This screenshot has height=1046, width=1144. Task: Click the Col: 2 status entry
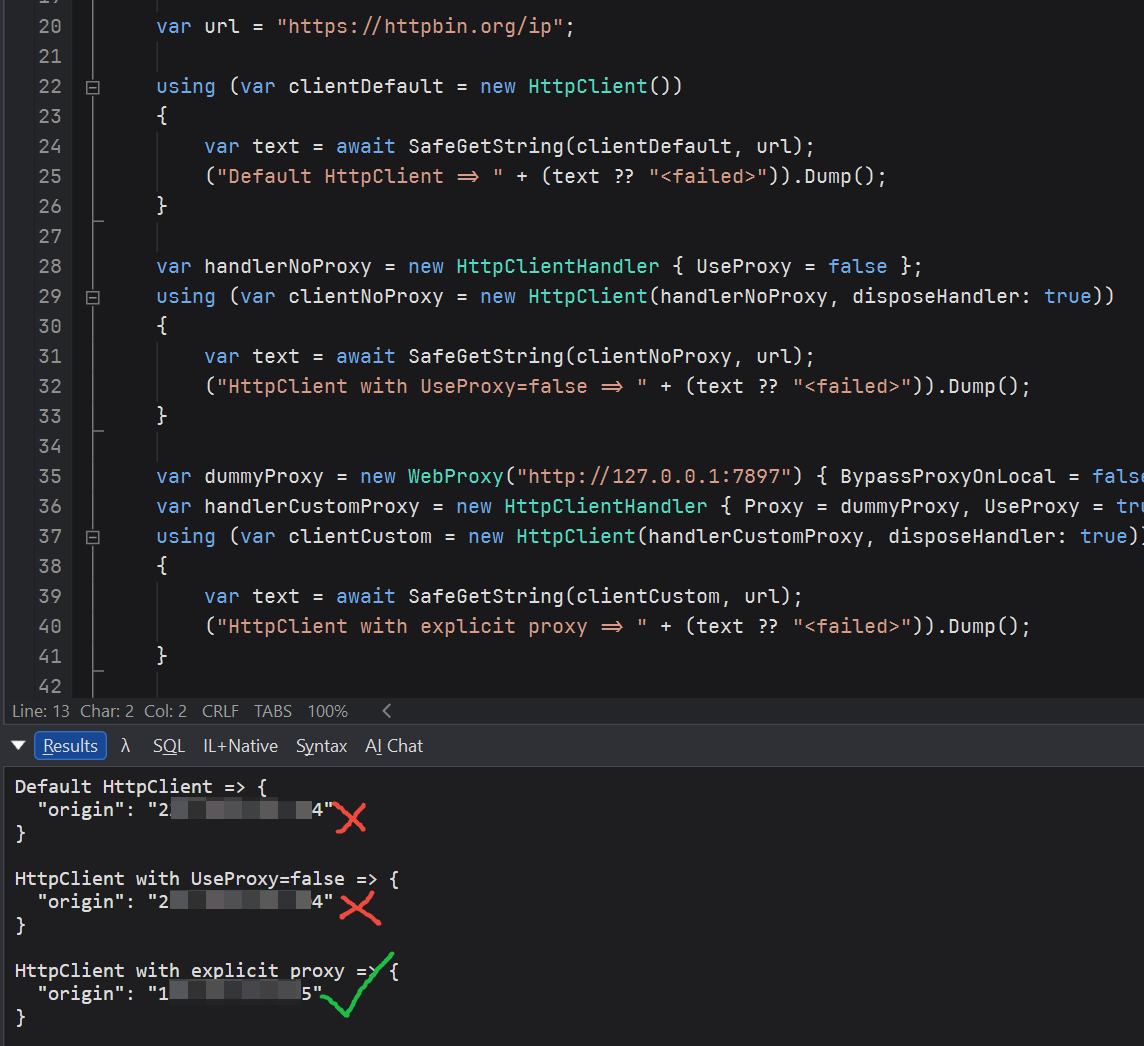(166, 711)
